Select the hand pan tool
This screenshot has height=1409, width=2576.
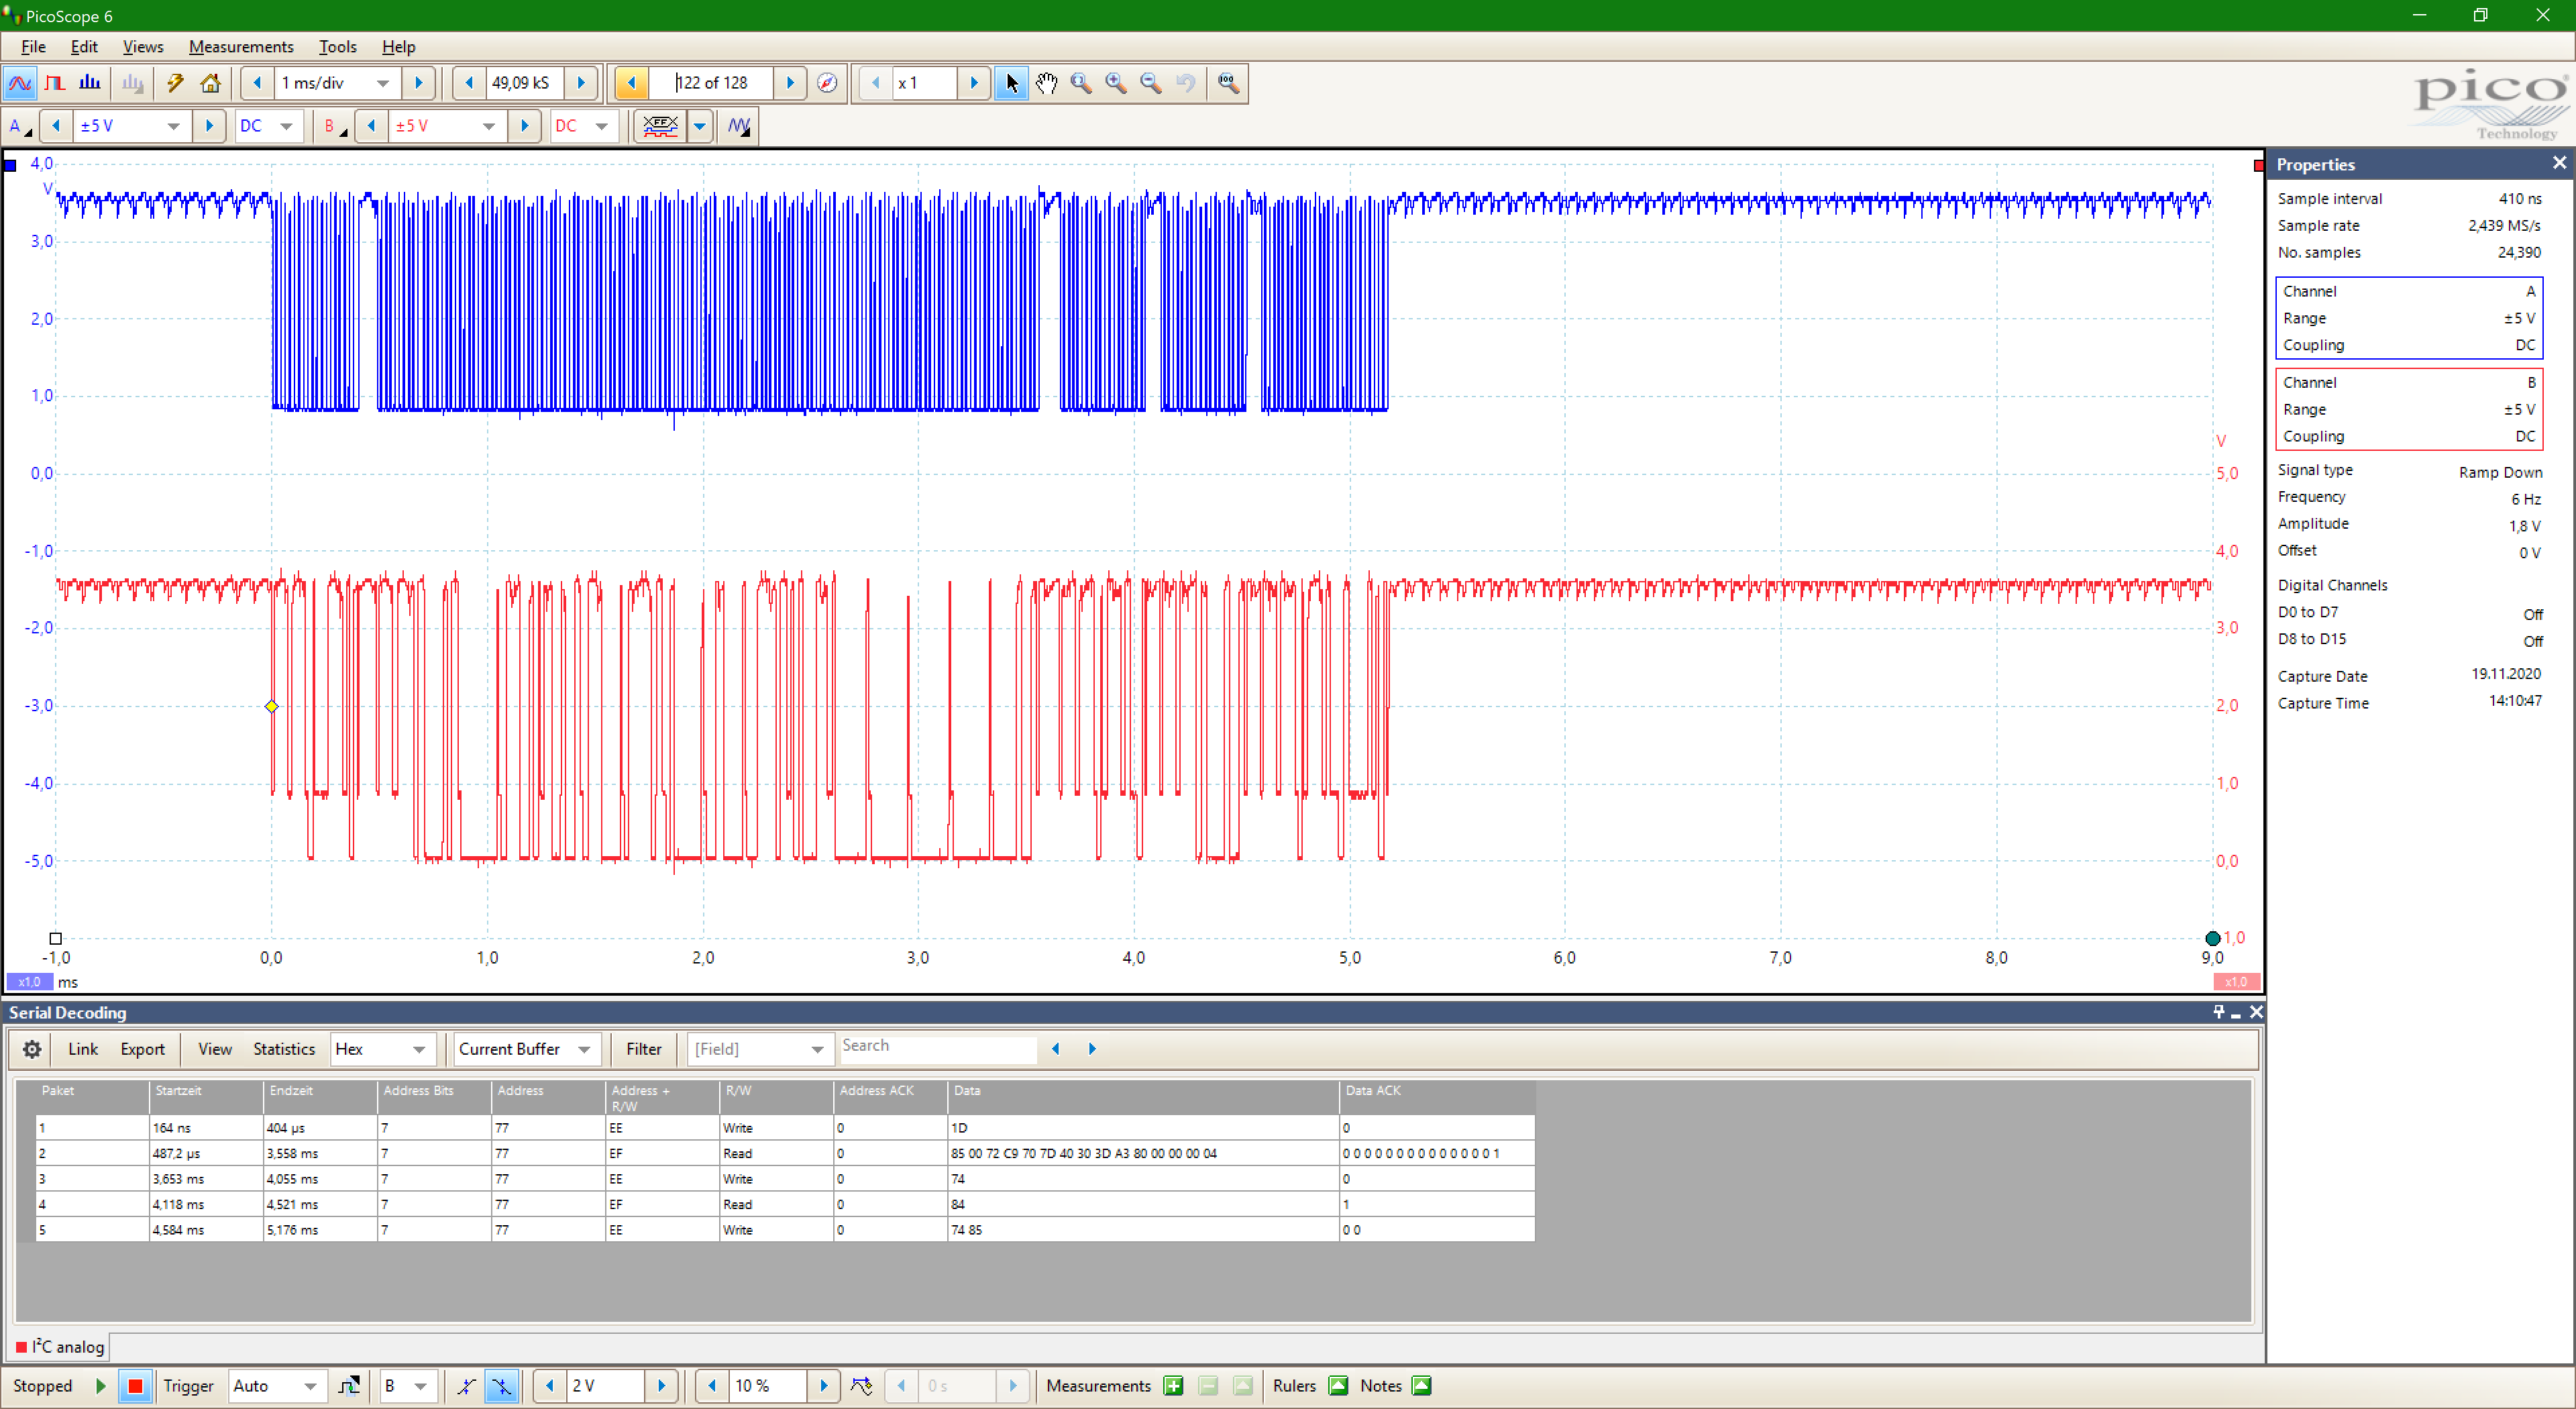1046,83
